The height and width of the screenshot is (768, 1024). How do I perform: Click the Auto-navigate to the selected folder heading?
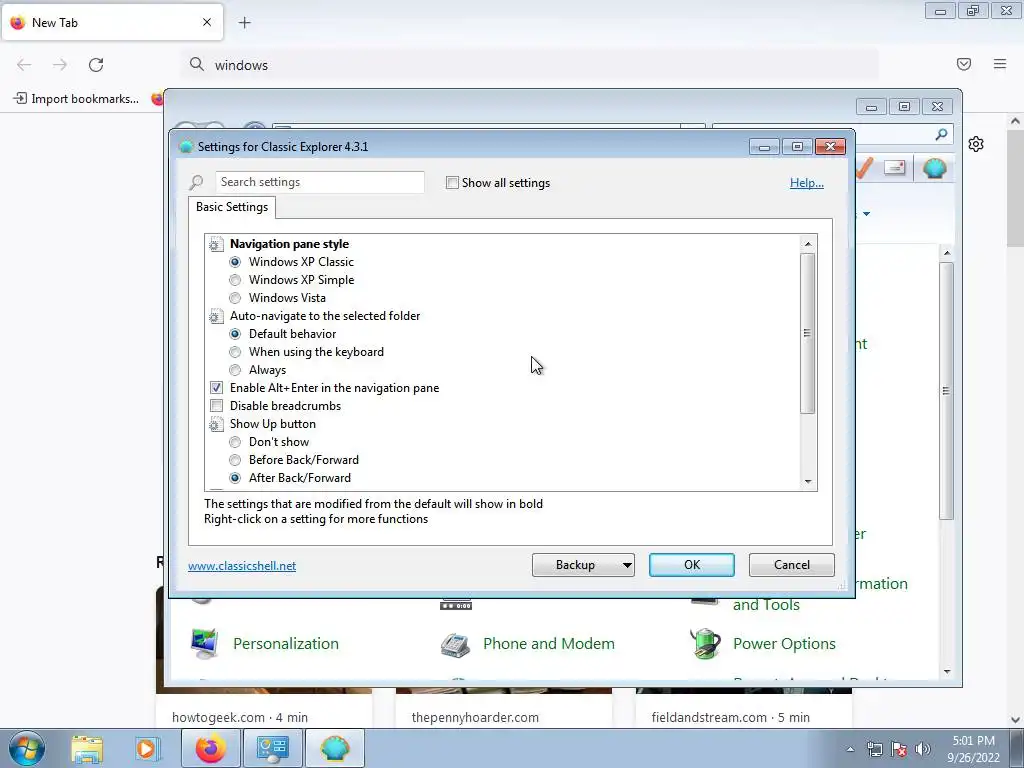click(325, 316)
